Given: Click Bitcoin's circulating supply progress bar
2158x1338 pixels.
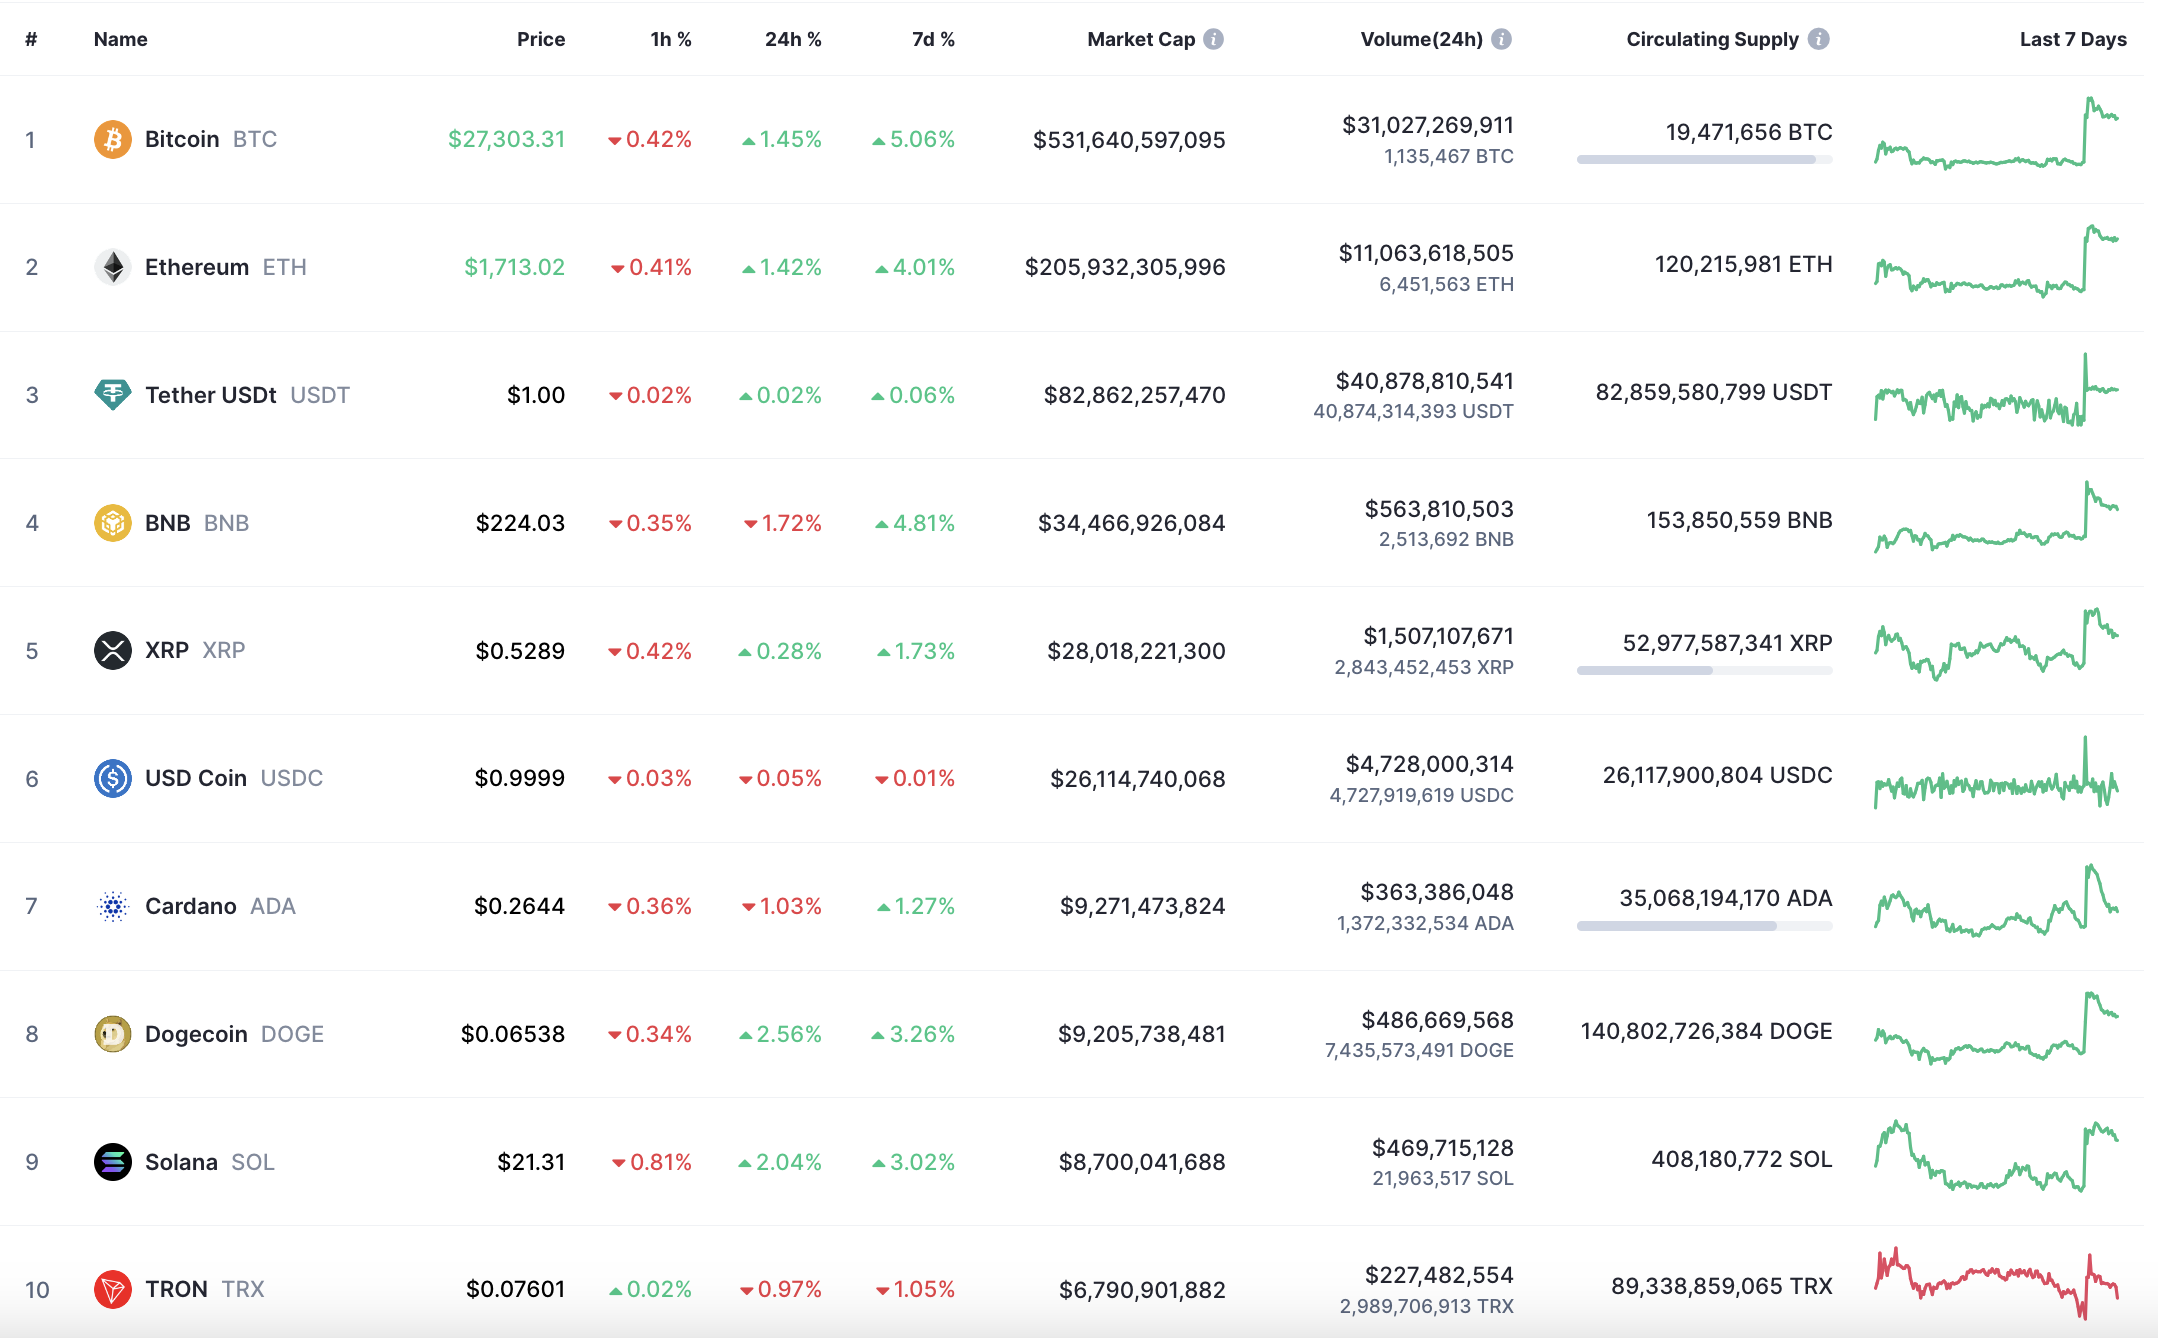Looking at the screenshot, I should (1703, 158).
